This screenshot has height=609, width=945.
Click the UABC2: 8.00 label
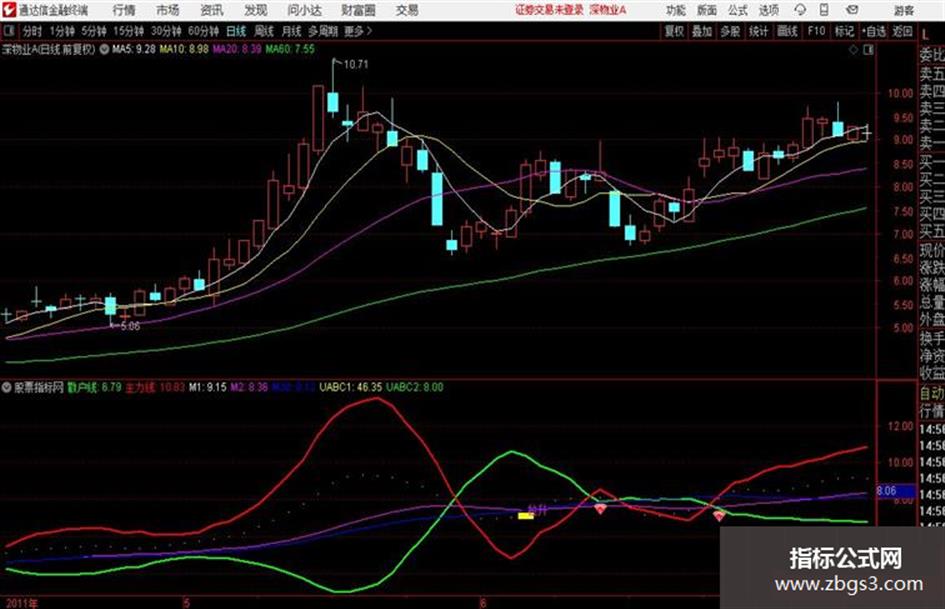click(x=415, y=387)
